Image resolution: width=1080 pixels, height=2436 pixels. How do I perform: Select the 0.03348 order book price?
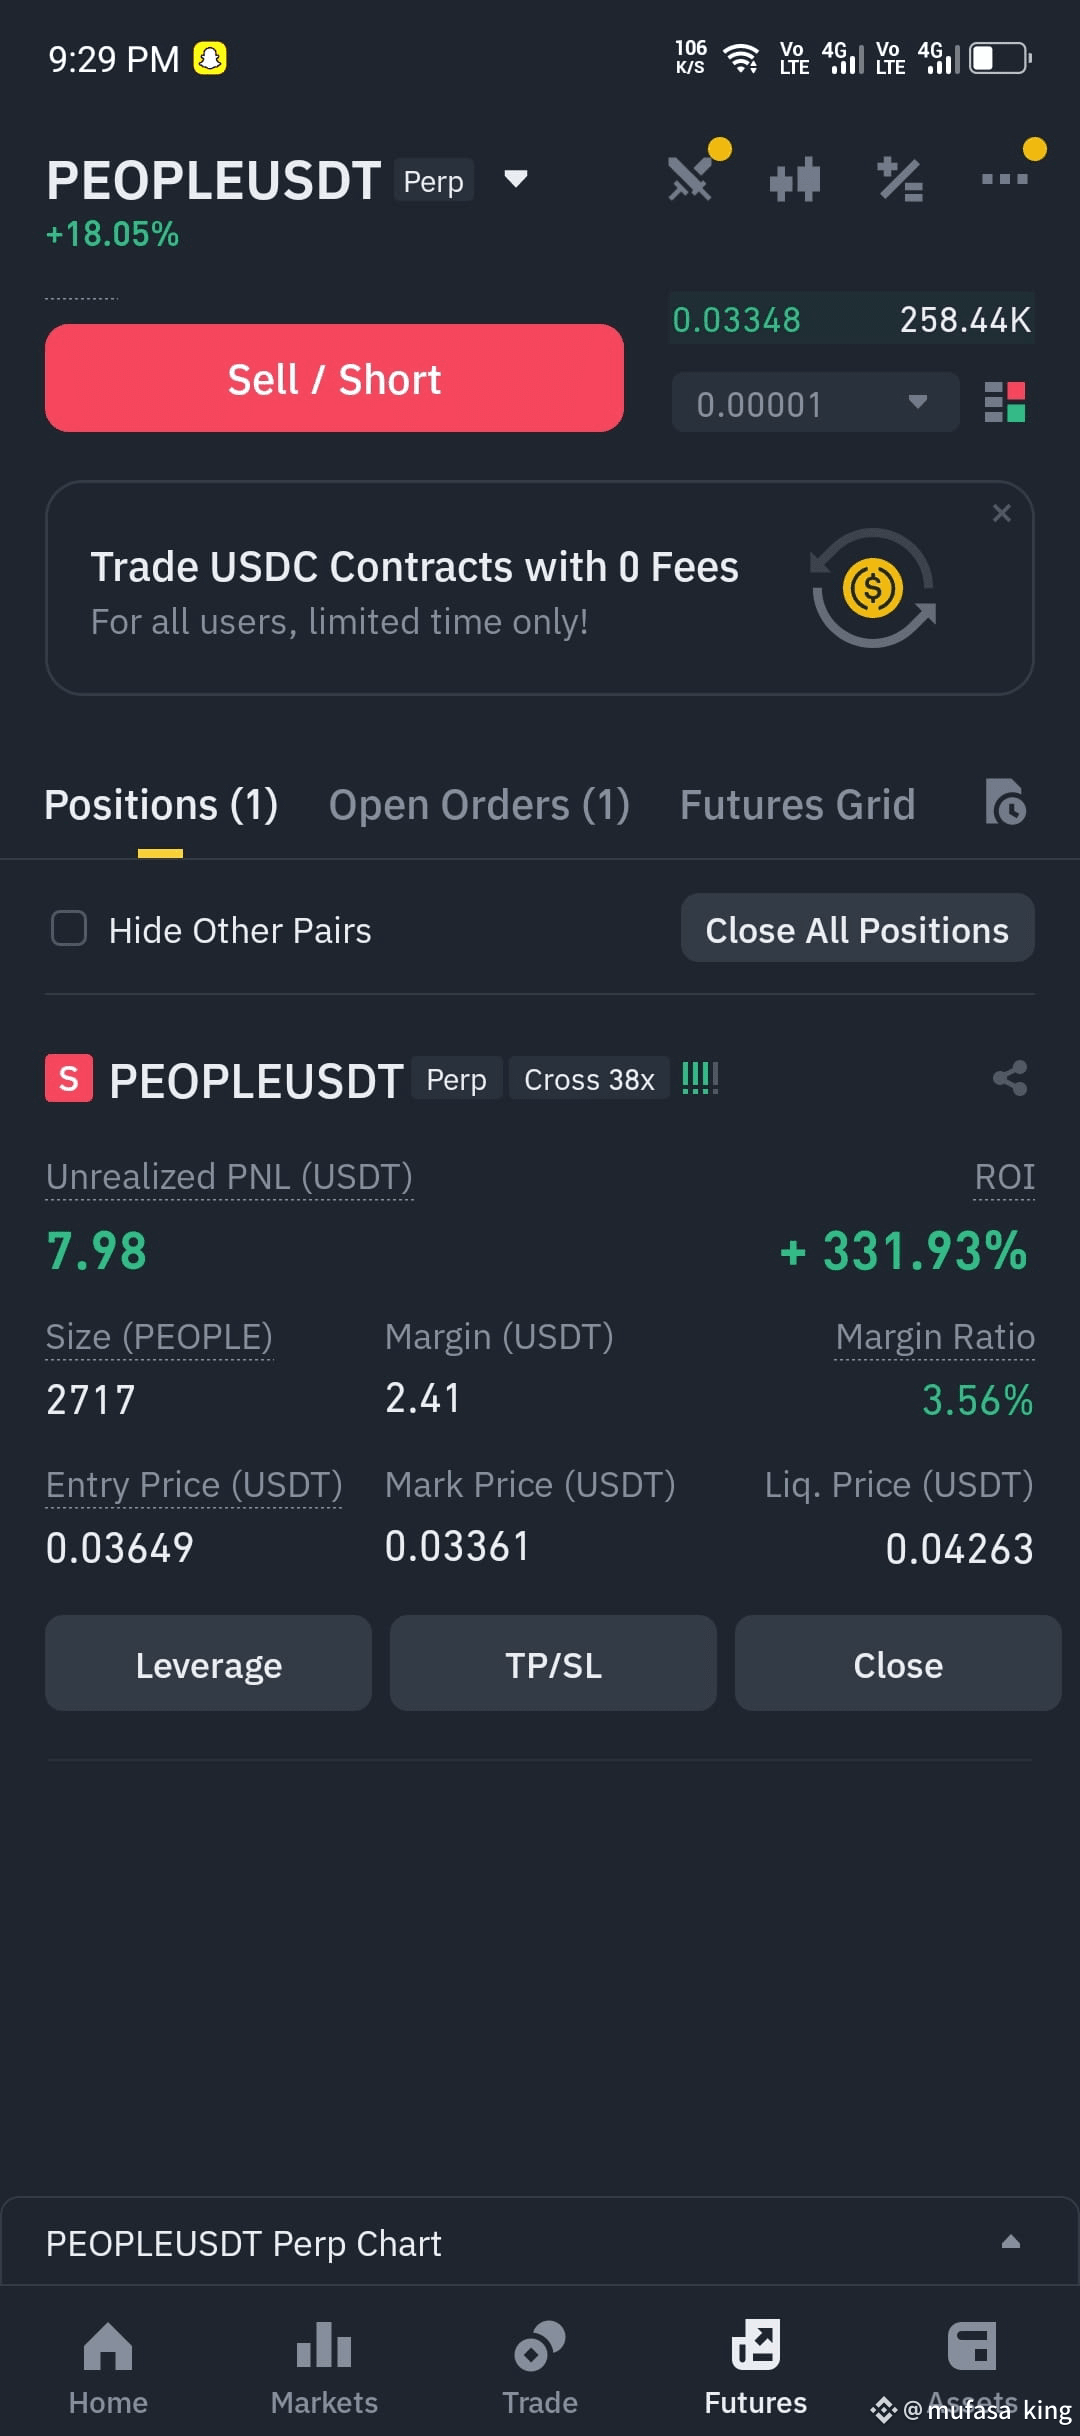(x=737, y=320)
